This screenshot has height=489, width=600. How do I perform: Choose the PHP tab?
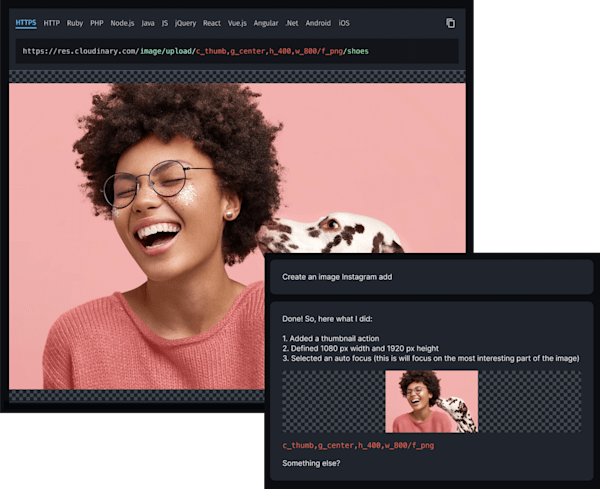(97, 22)
